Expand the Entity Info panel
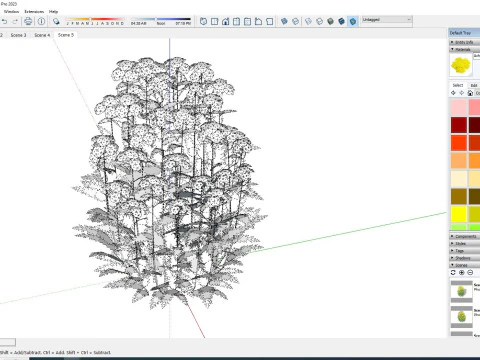480x360 pixels. (x=464, y=42)
